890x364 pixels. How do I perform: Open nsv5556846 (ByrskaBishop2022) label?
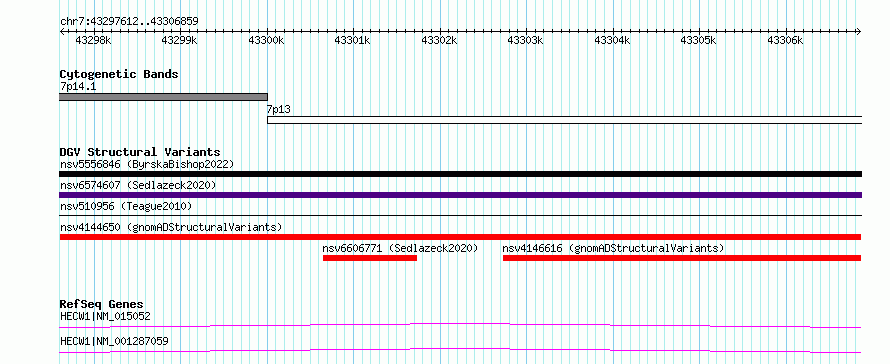pos(147,165)
